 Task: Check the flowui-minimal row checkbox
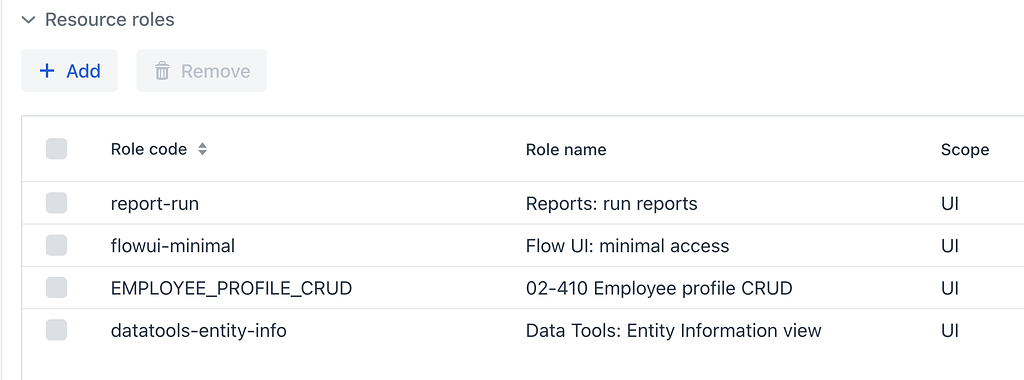(56, 245)
